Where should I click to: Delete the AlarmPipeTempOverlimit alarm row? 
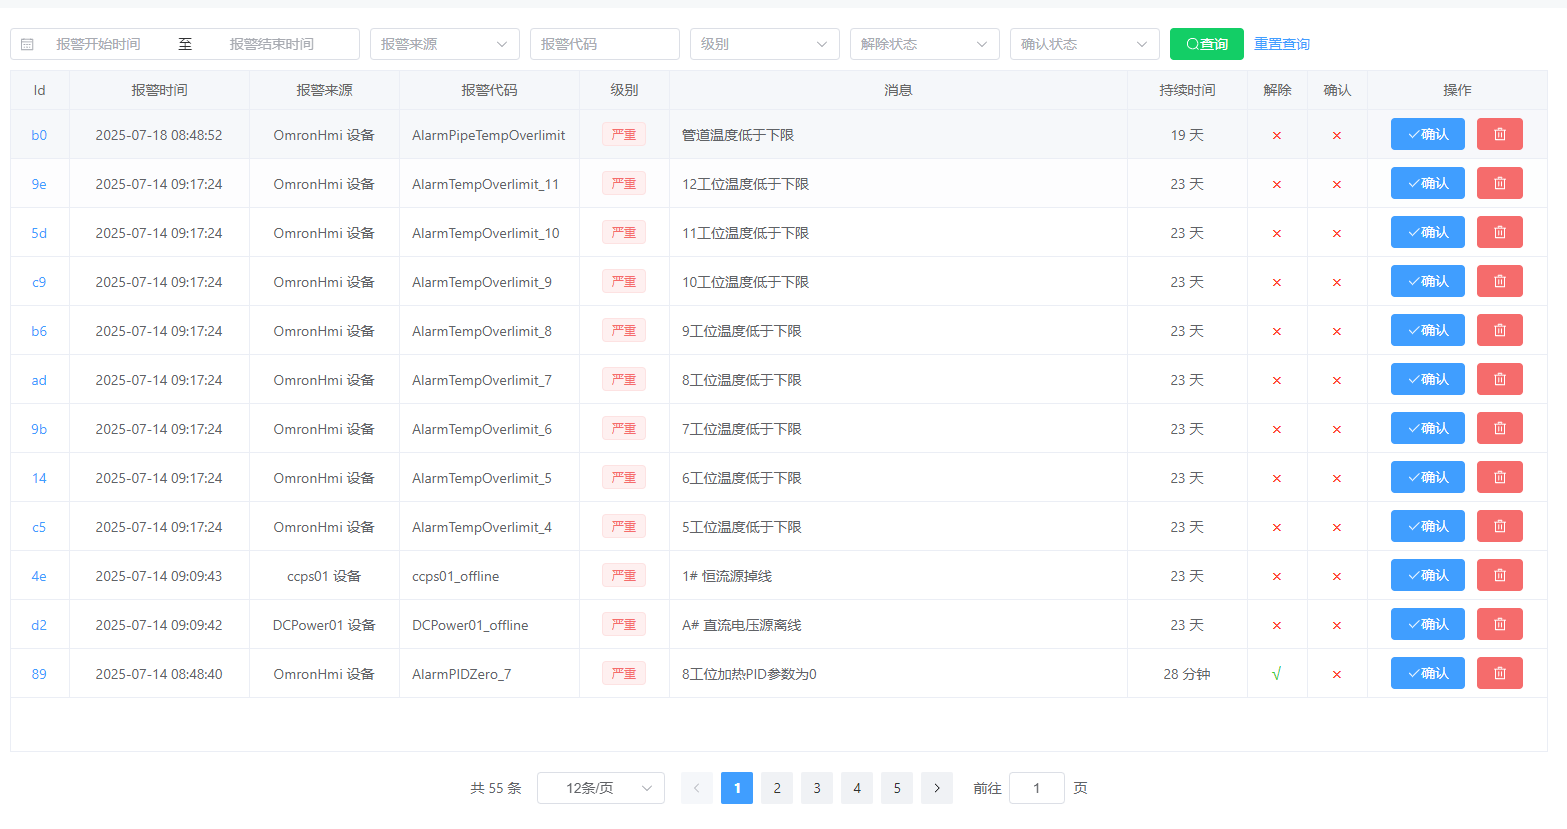tap(1499, 134)
